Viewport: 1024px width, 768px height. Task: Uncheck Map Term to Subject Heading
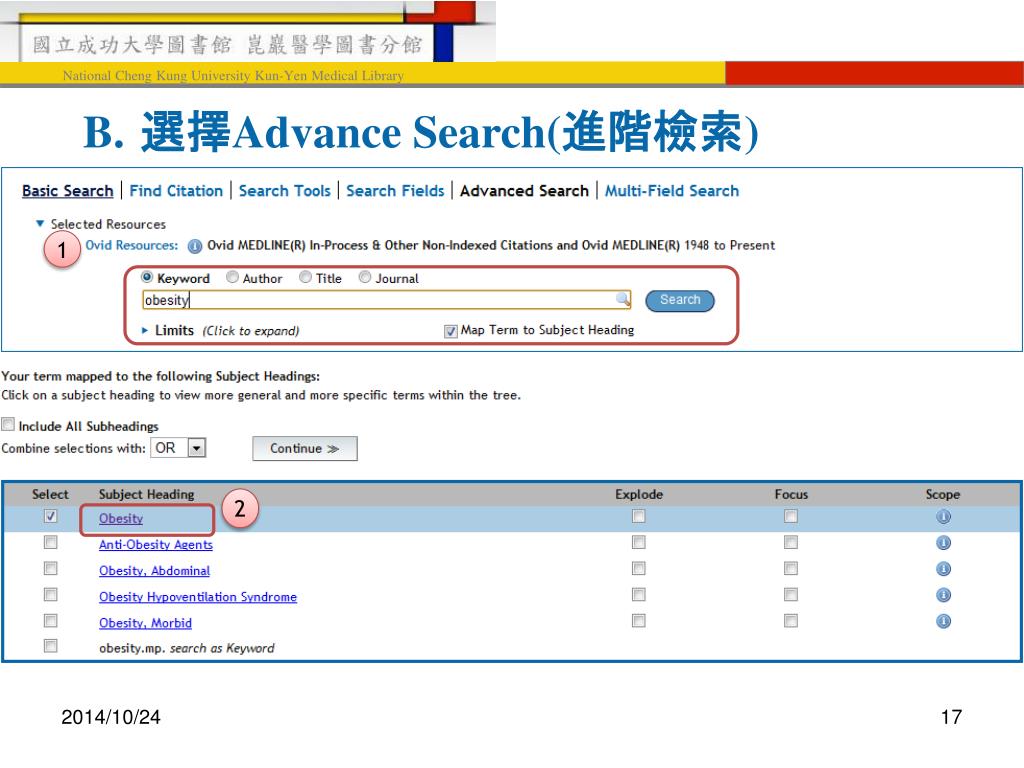[x=451, y=331]
